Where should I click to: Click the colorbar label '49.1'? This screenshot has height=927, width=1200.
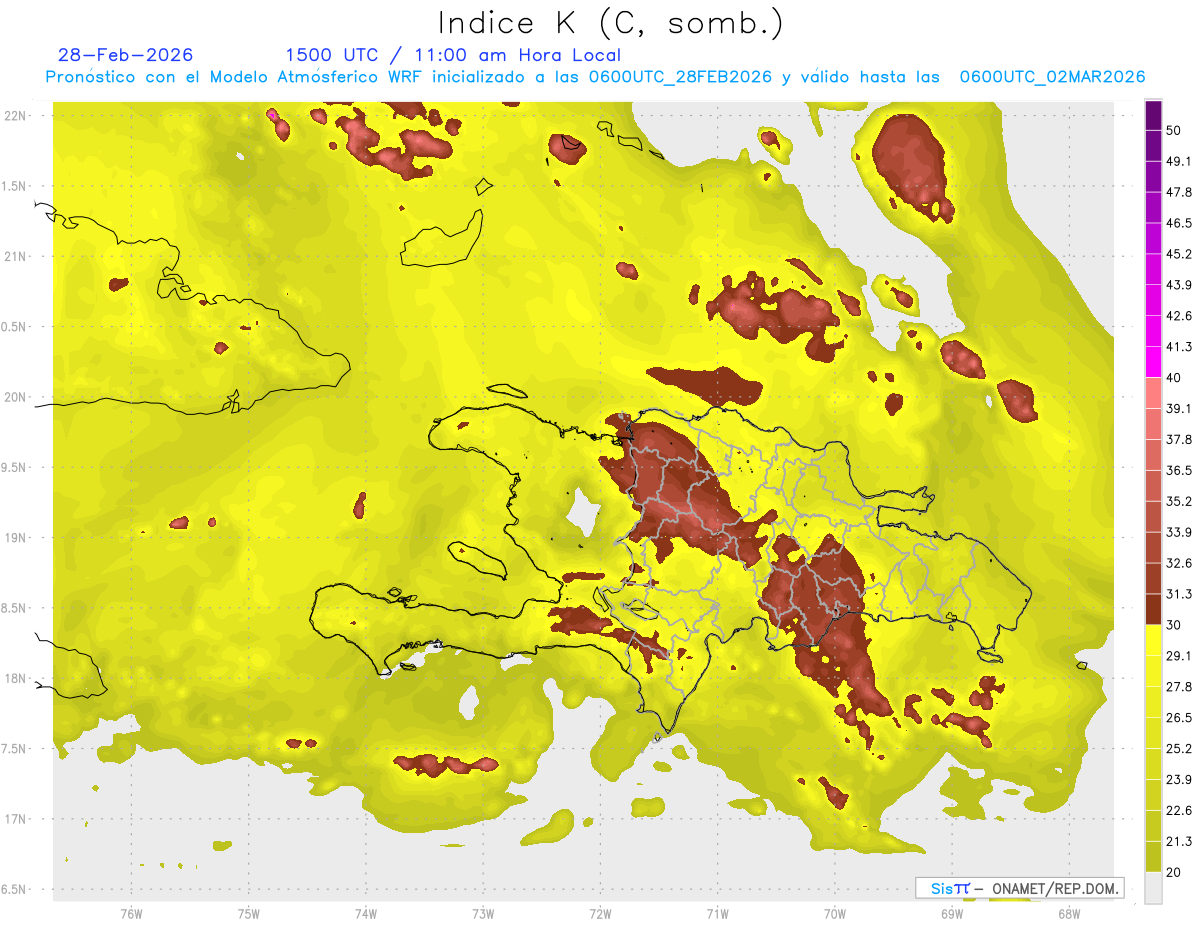point(1179,161)
